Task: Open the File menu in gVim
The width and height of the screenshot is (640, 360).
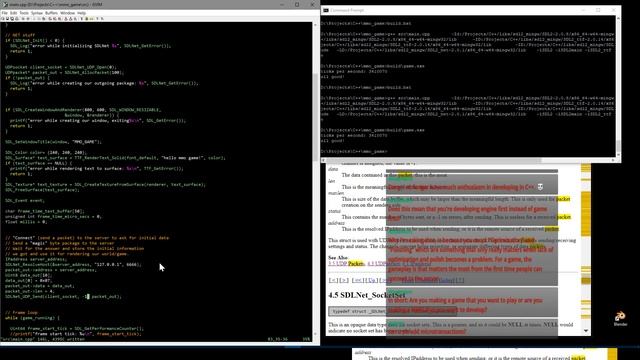Action: 4,13
